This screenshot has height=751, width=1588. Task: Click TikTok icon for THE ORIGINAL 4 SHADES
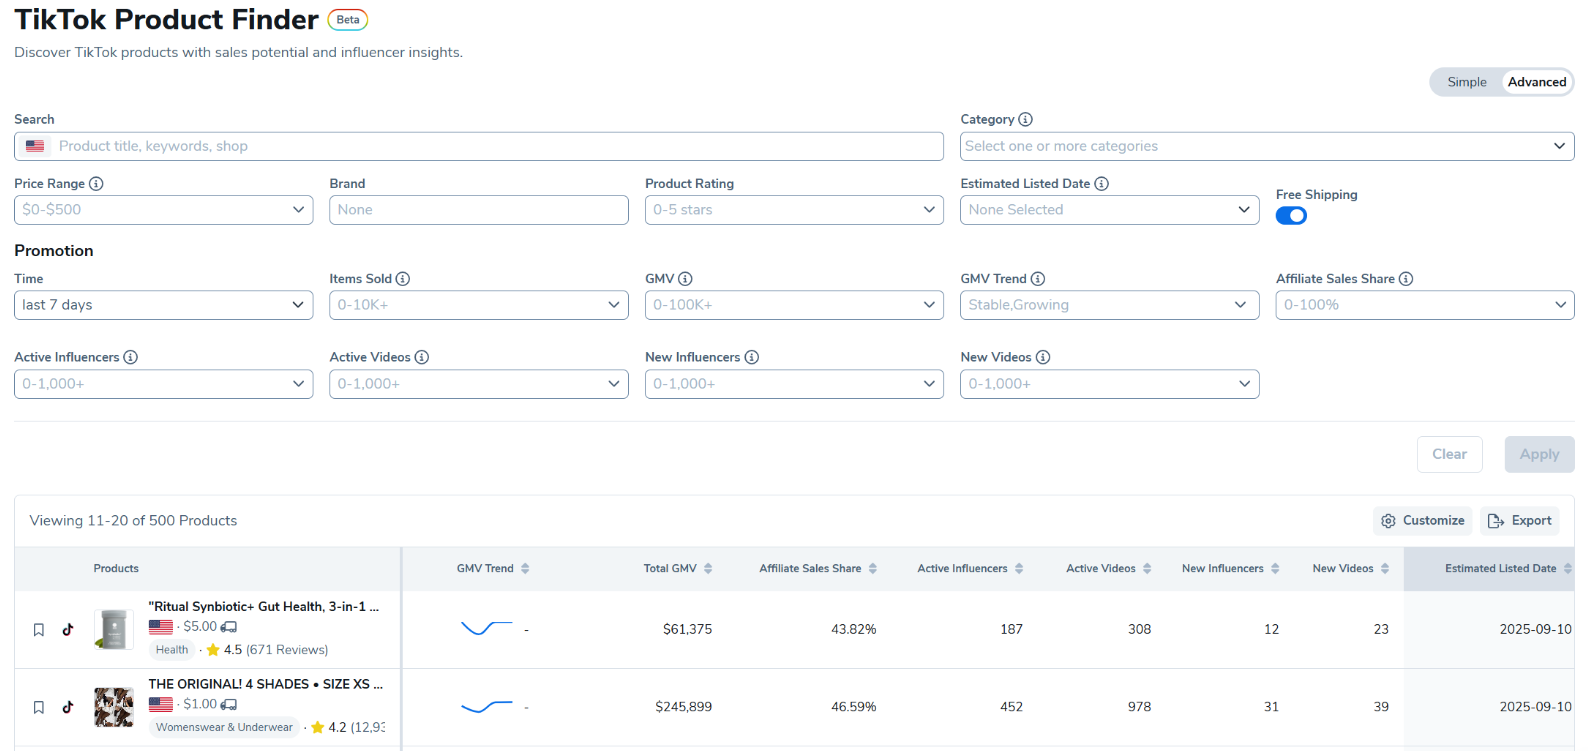(68, 707)
